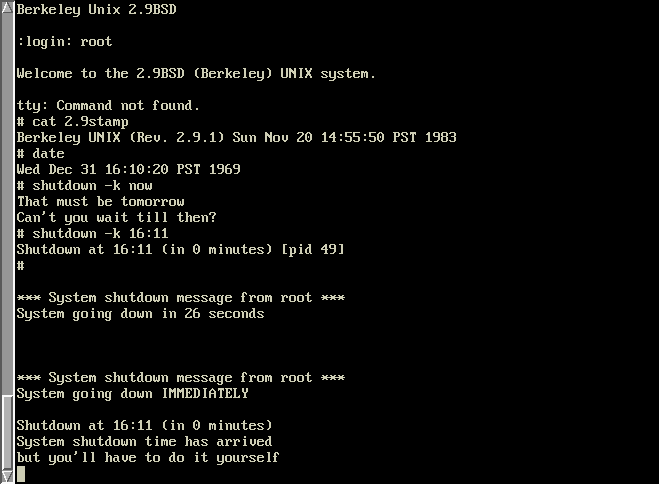Click the scrollbar up arrow
Viewport: 659px width, 484px height.
coord(7,6)
